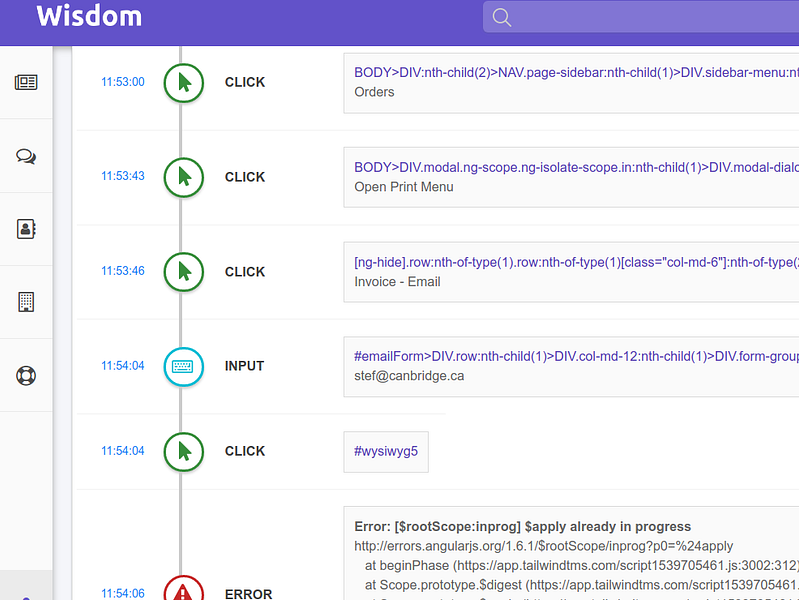Screen dimensions: 799x600
Task: Click the 11:54:06 timestamp
Action: pos(123,593)
